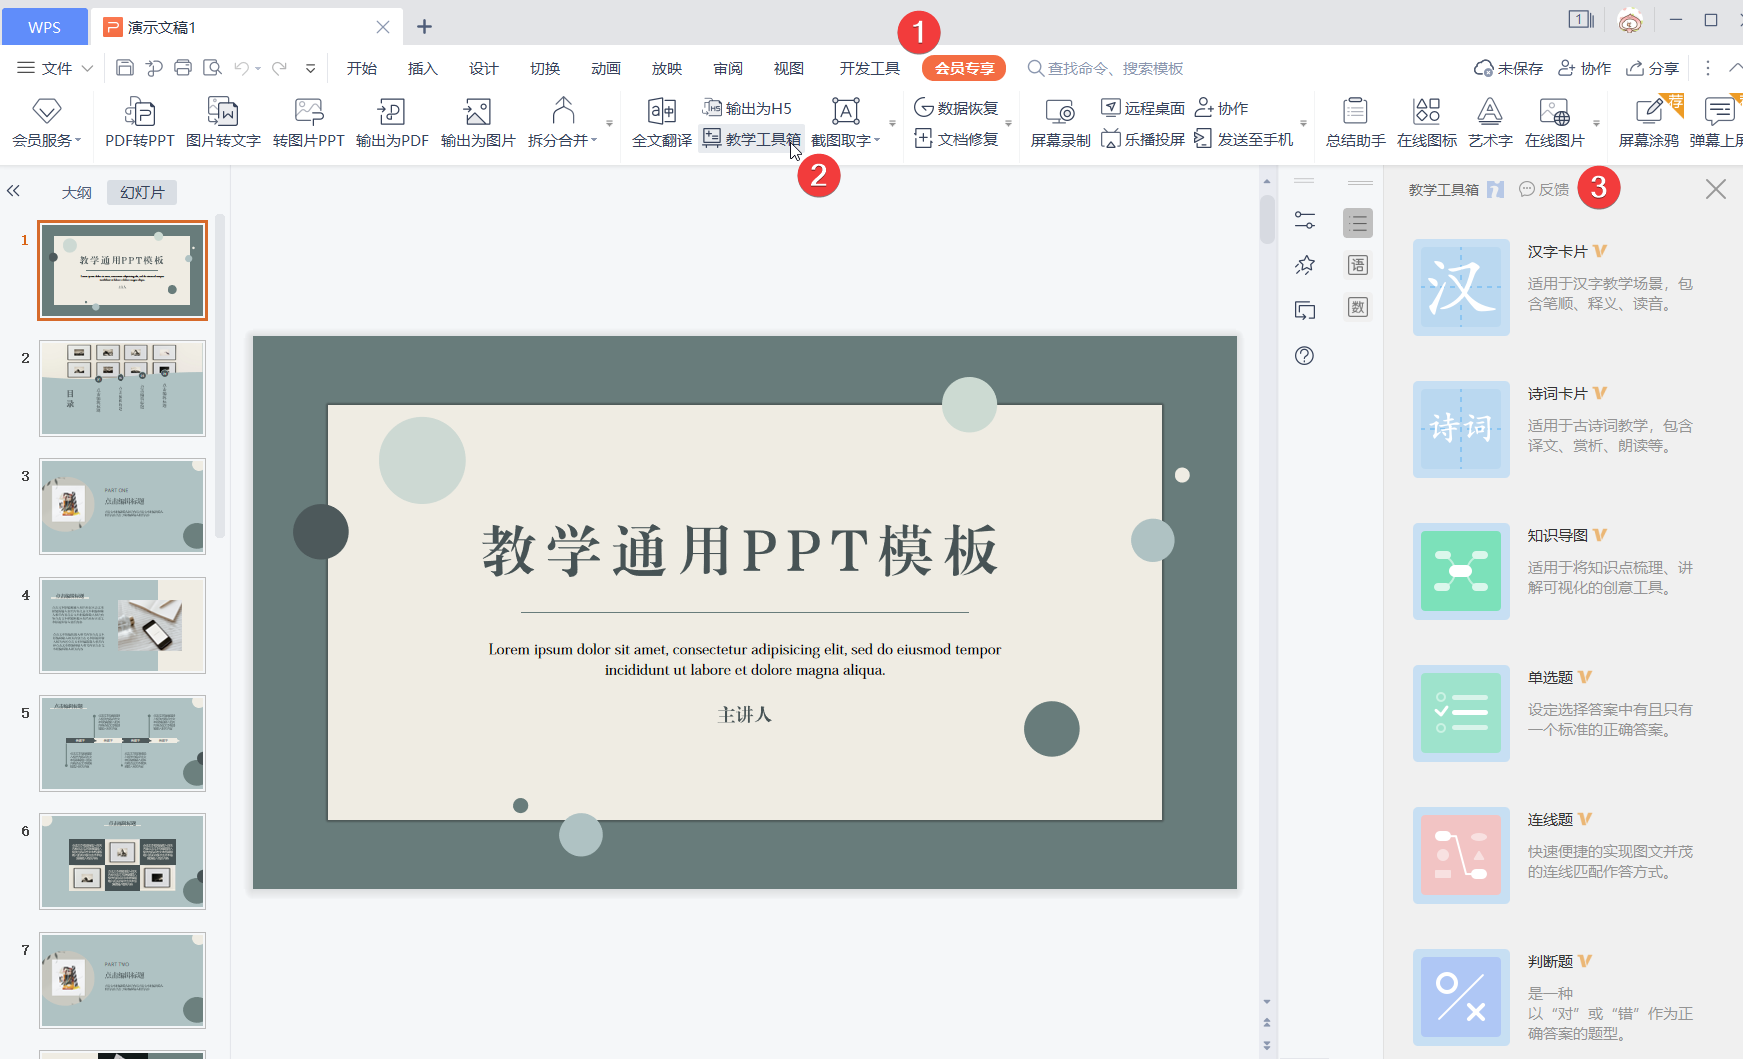Screen dimensions: 1743x1059
Task: Switch to the 插入 ribbon tab
Action: (423, 68)
